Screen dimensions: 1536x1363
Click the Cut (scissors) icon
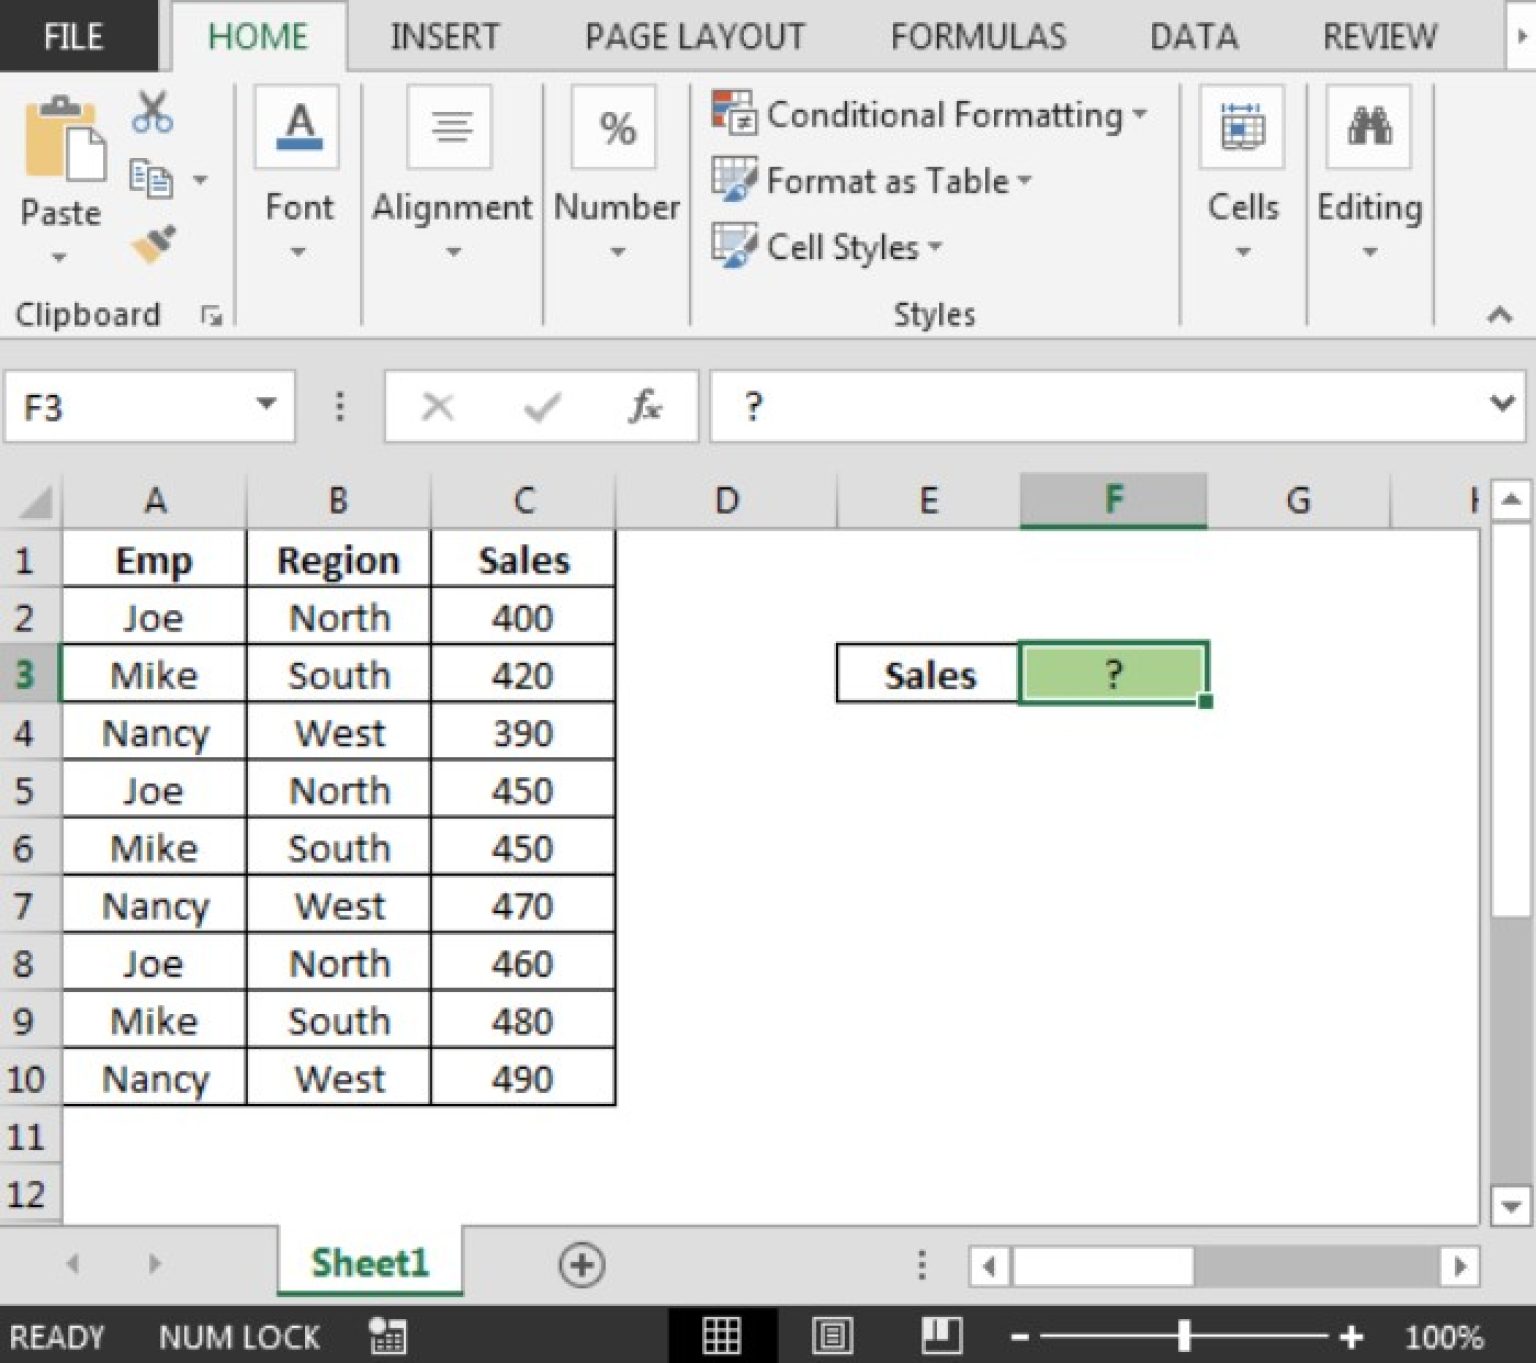(x=152, y=113)
